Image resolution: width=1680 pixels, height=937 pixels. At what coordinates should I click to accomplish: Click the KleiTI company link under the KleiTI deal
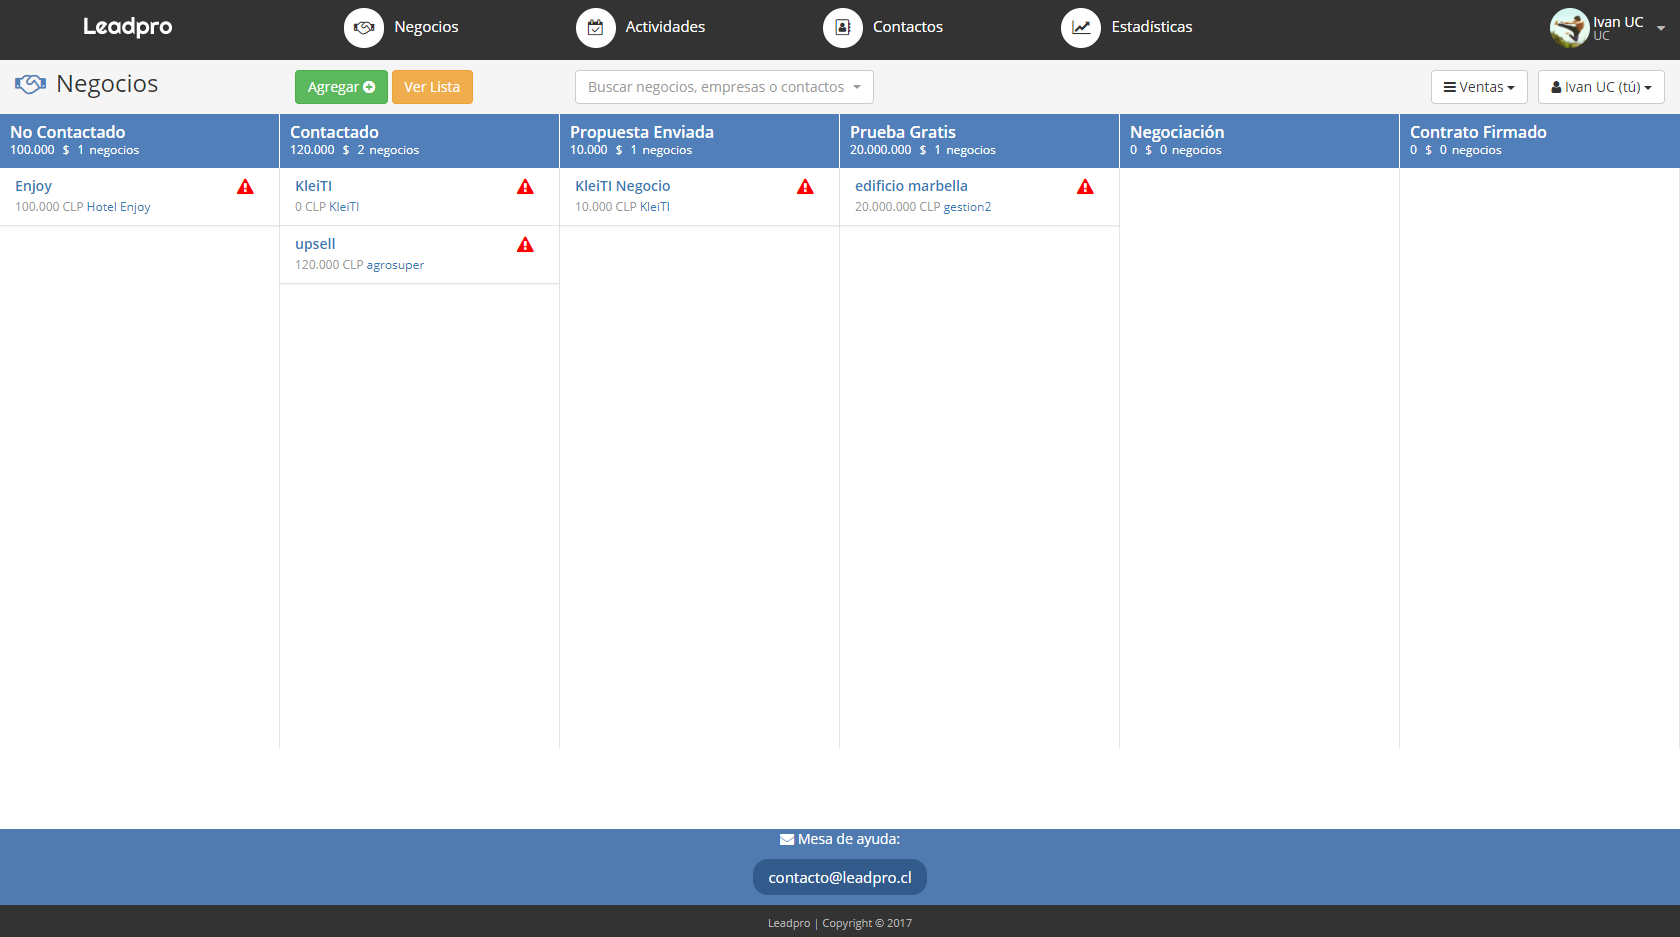[x=344, y=207]
